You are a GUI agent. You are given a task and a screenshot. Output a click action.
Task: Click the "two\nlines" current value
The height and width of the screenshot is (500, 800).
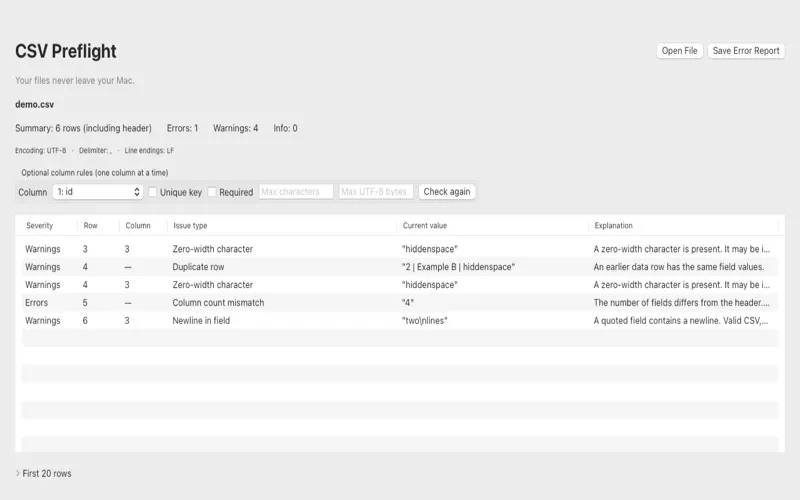point(424,320)
